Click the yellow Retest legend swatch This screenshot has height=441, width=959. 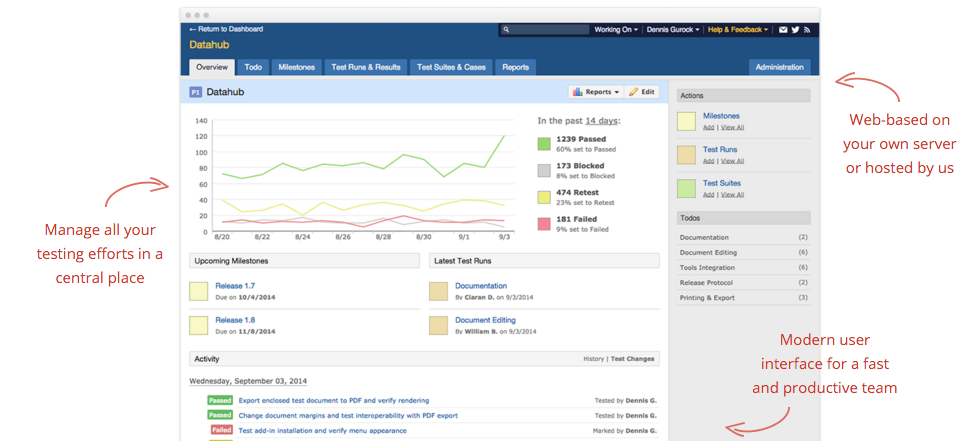(544, 197)
